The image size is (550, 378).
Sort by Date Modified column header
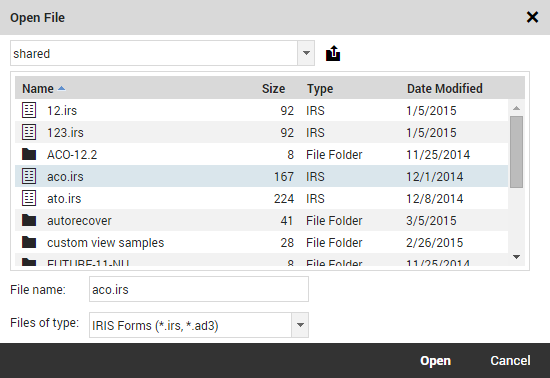pyautogui.click(x=444, y=88)
